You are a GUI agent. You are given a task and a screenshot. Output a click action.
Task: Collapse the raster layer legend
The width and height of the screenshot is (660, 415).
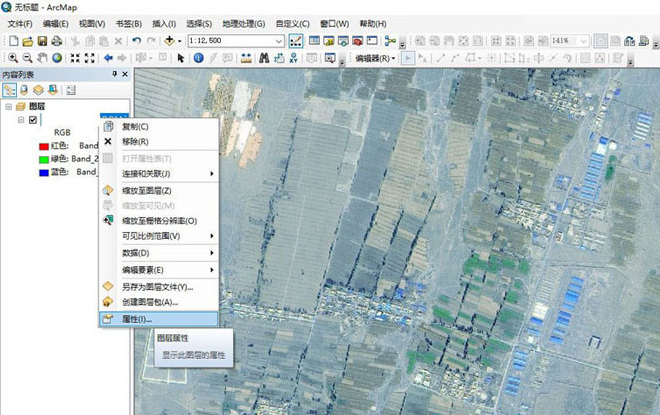coord(21,120)
